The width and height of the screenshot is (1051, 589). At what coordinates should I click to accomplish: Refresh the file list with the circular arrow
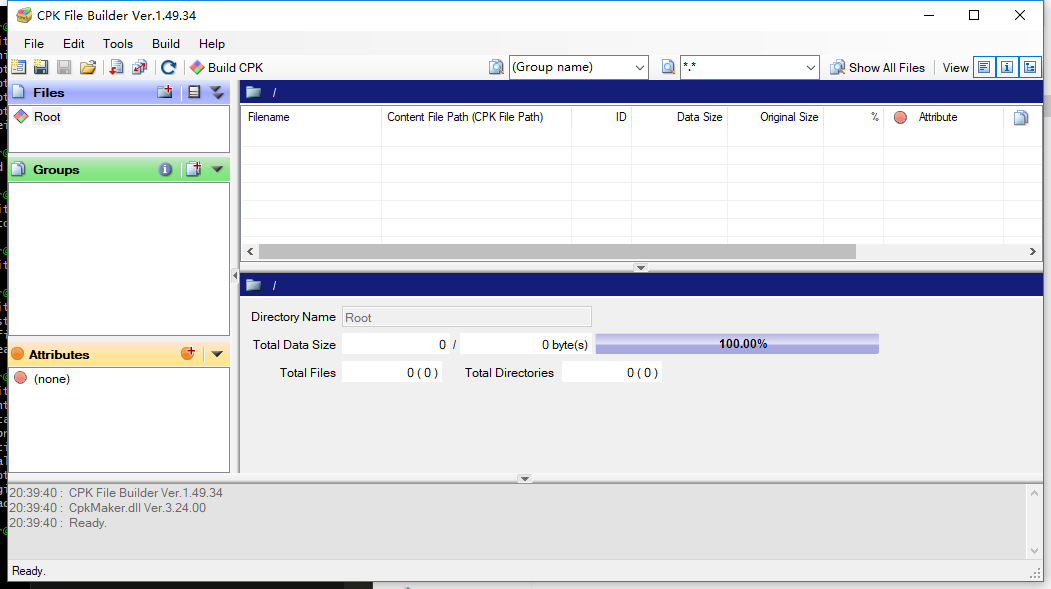click(x=168, y=67)
